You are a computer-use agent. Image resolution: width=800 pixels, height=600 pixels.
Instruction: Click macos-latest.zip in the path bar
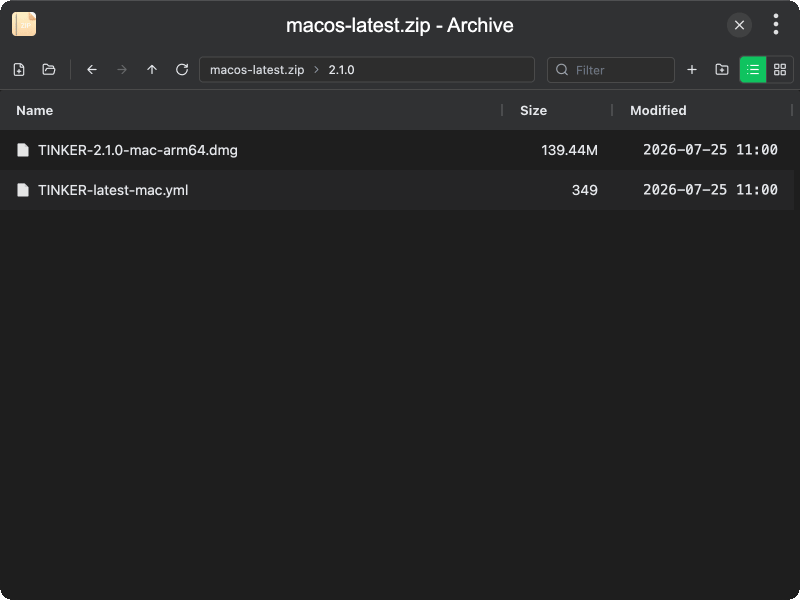[x=257, y=70]
